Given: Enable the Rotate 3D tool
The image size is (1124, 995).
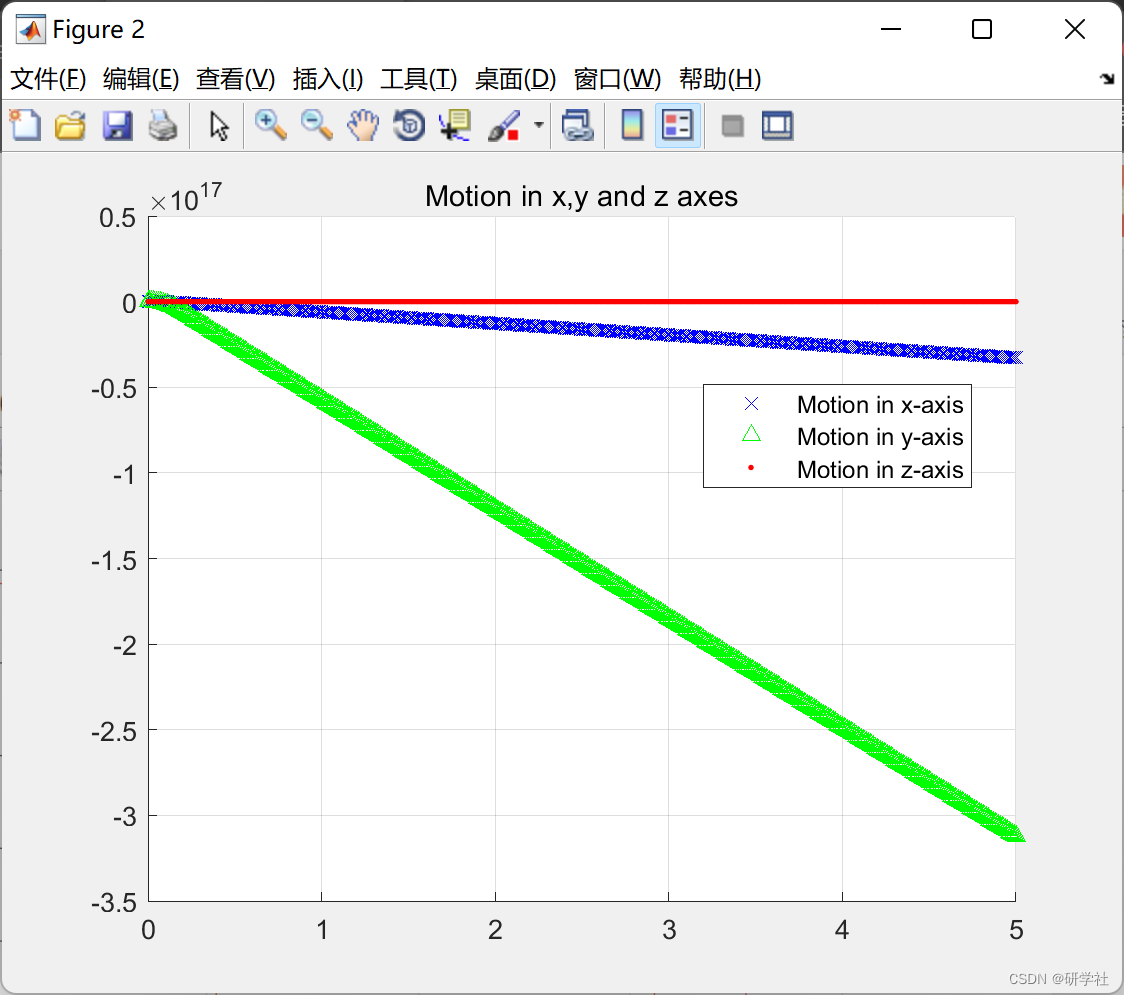Looking at the screenshot, I should (x=409, y=125).
